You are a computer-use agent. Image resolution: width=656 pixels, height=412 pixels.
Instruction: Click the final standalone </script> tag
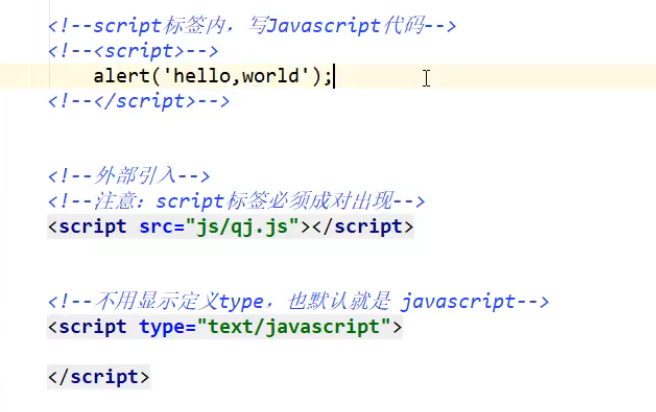pos(99,377)
